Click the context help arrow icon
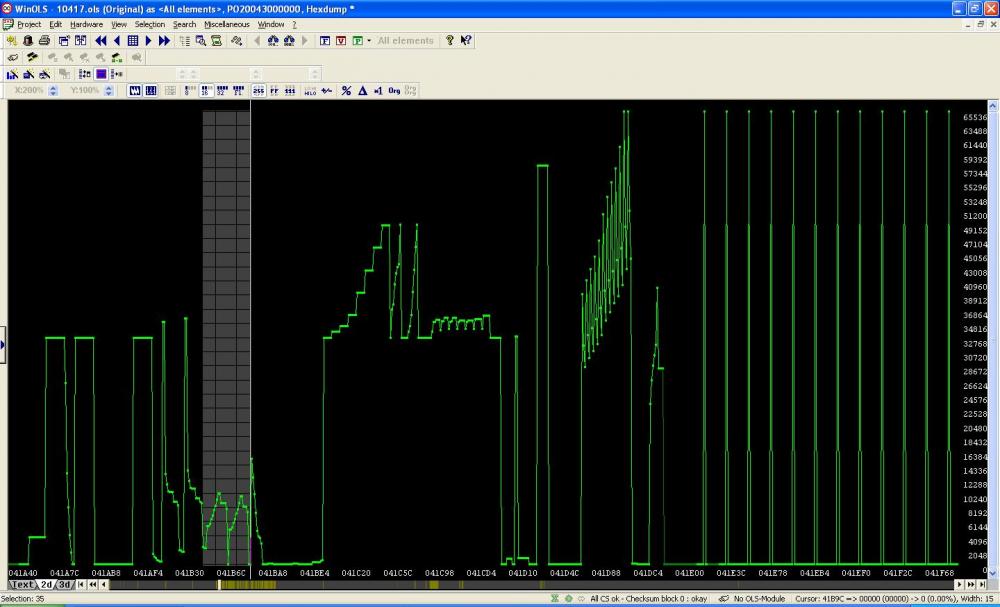Viewport: 1000px width, 607px height. click(466, 41)
